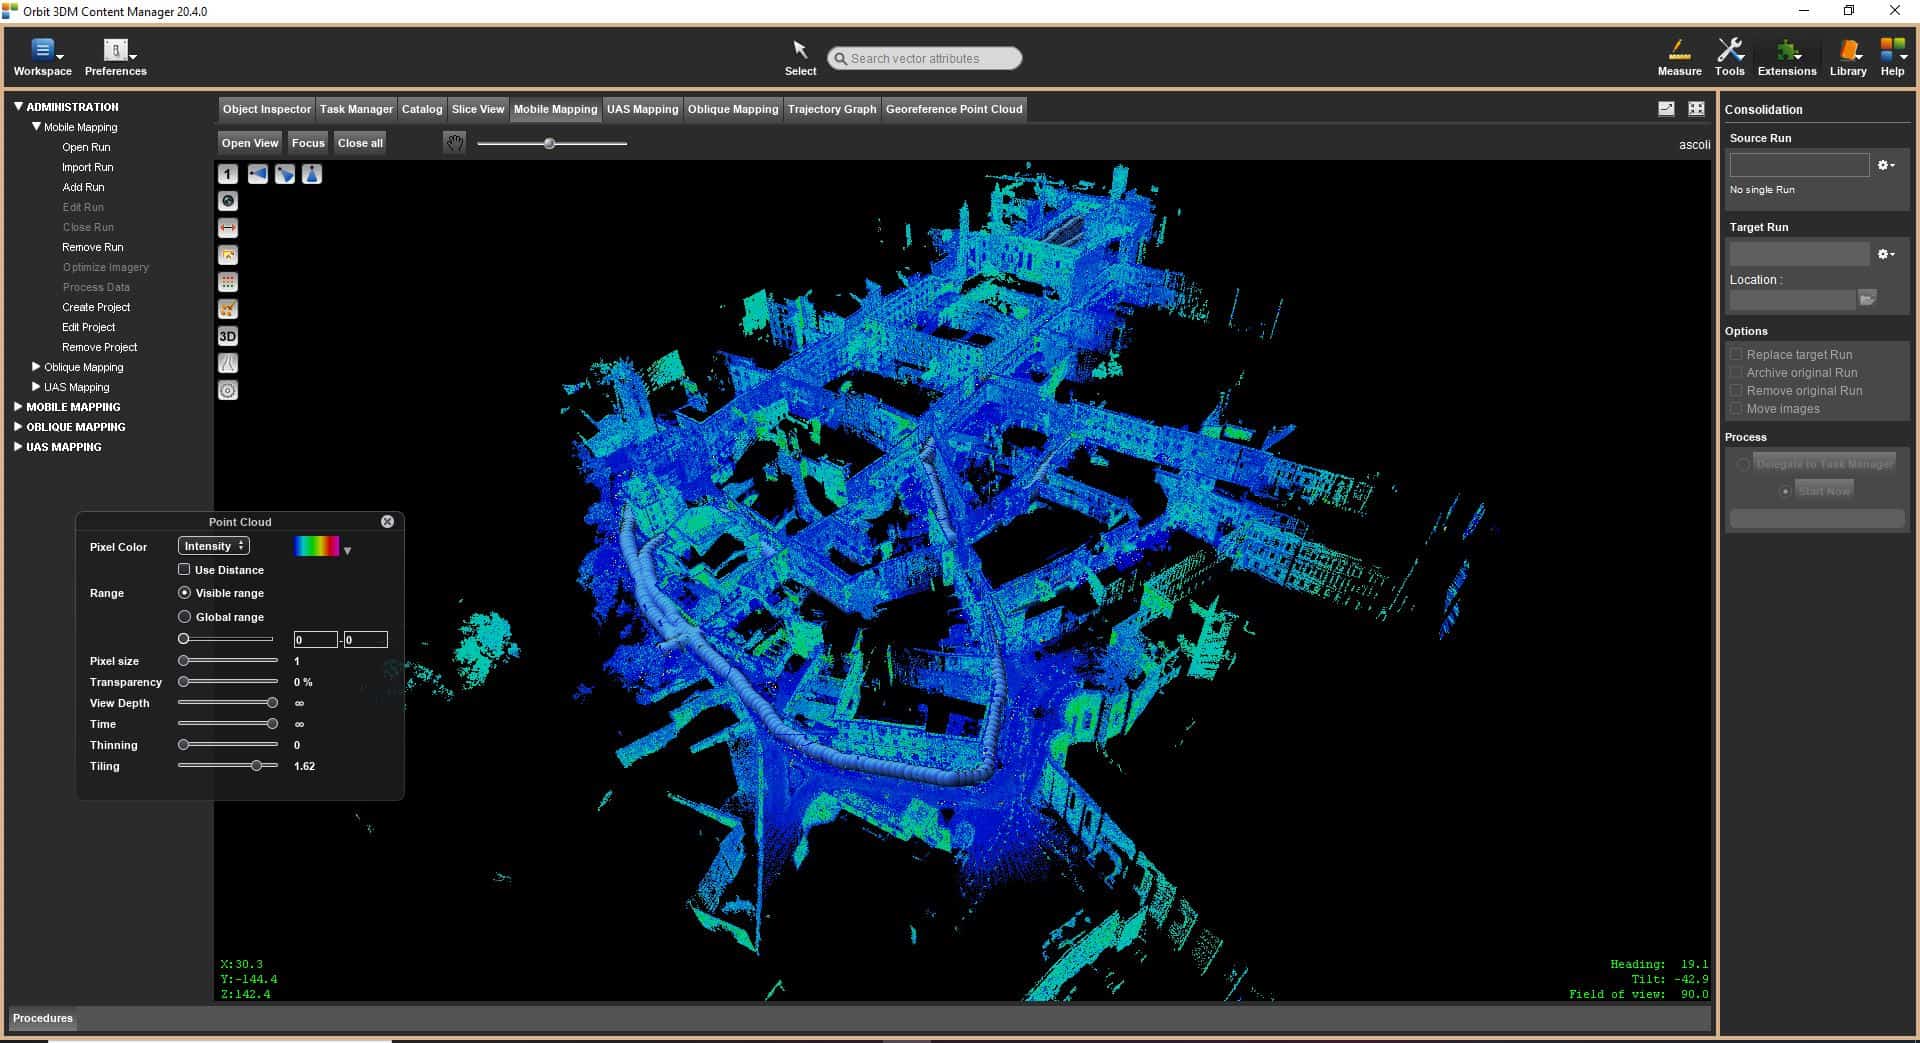Image resolution: width=1920 pixels, height=1043 pixels.
Task: Click the 3D view mode icon
Action: point(228,336)
